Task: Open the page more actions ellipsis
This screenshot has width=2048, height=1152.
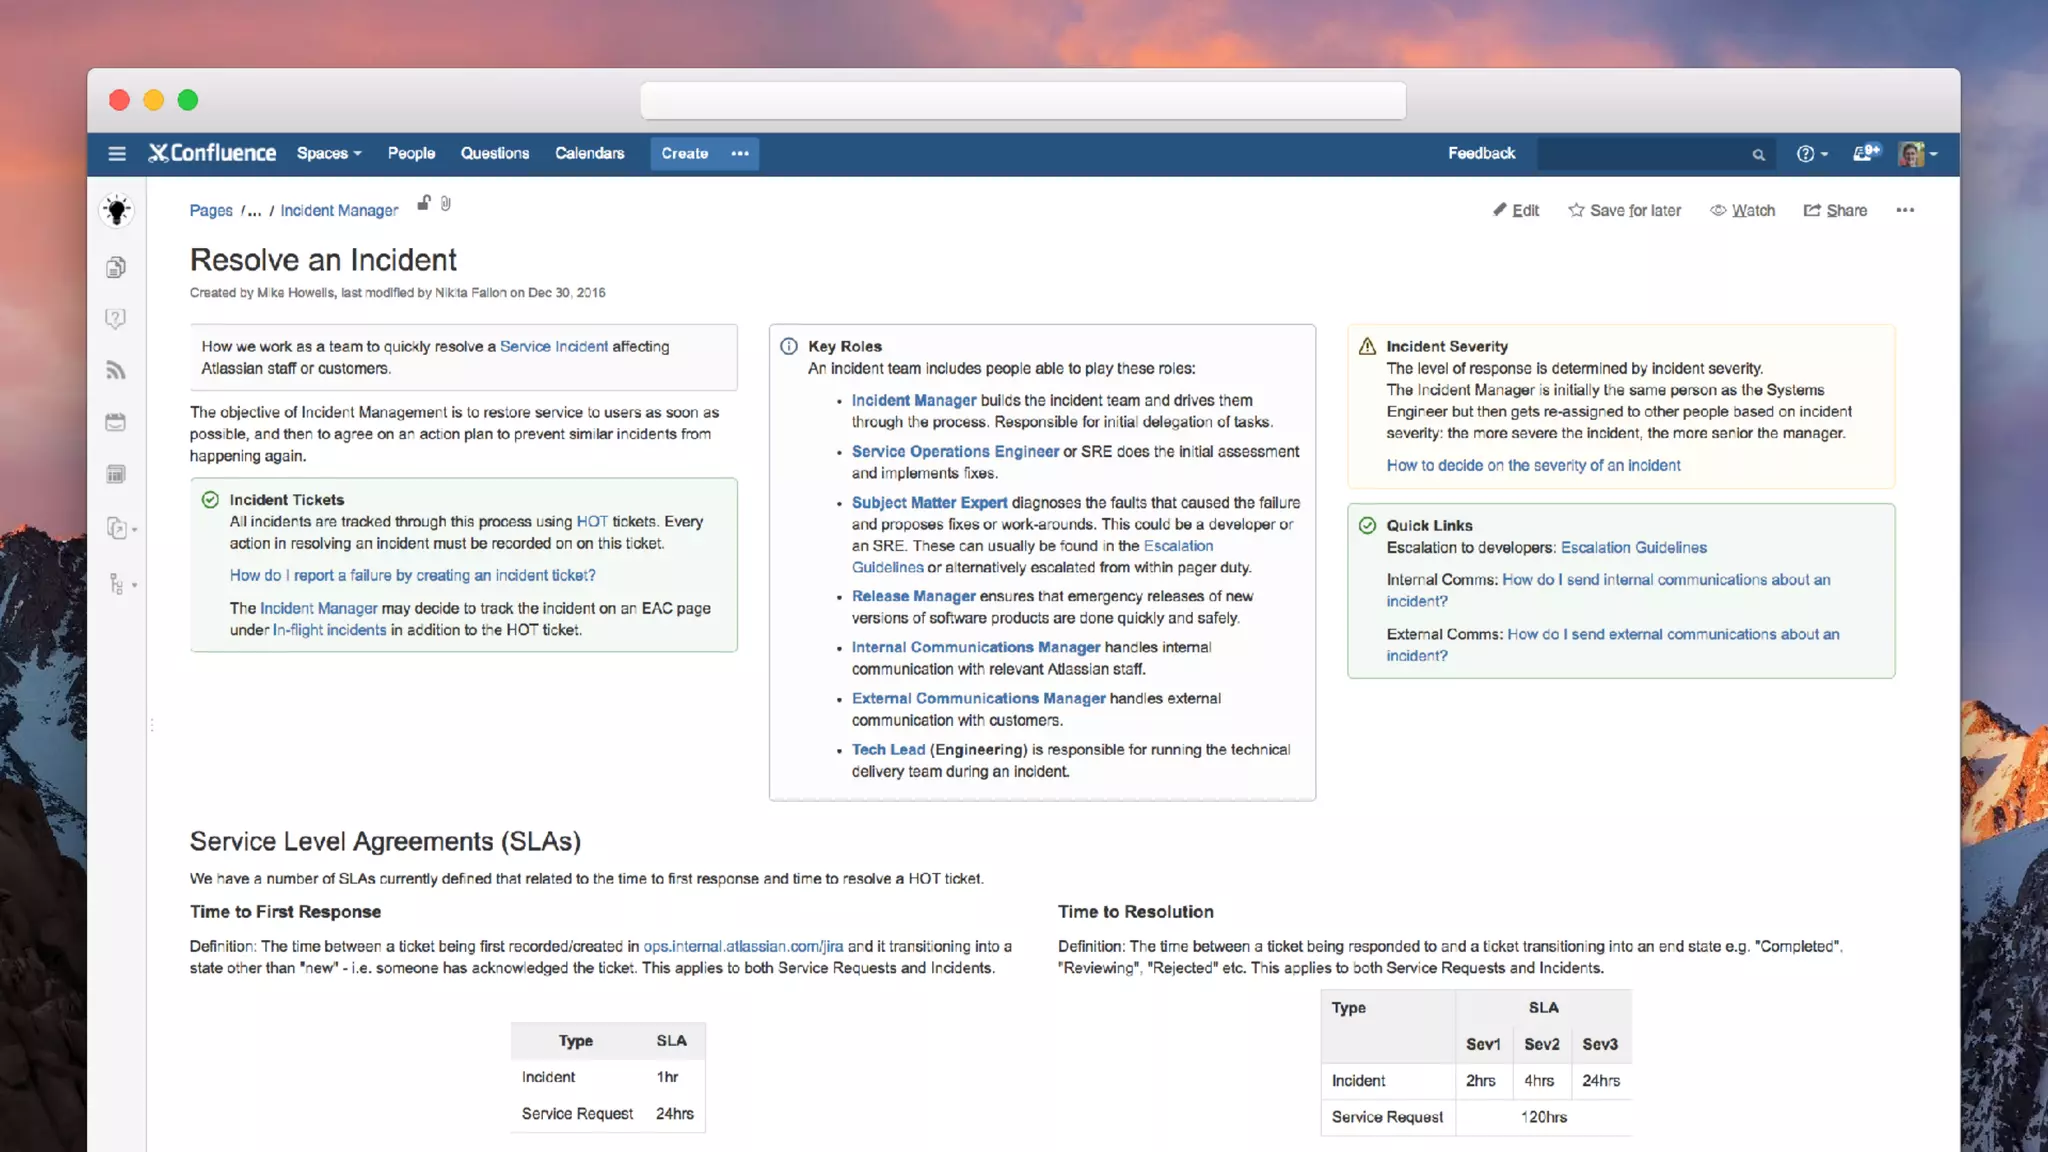Action: point(1904,210)
